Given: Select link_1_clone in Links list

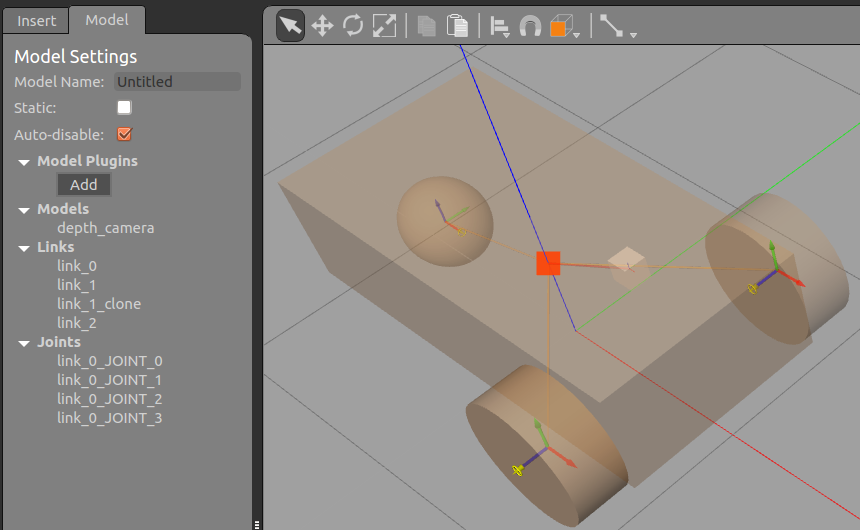Looking at the screenshot, I should pos(99,304).
